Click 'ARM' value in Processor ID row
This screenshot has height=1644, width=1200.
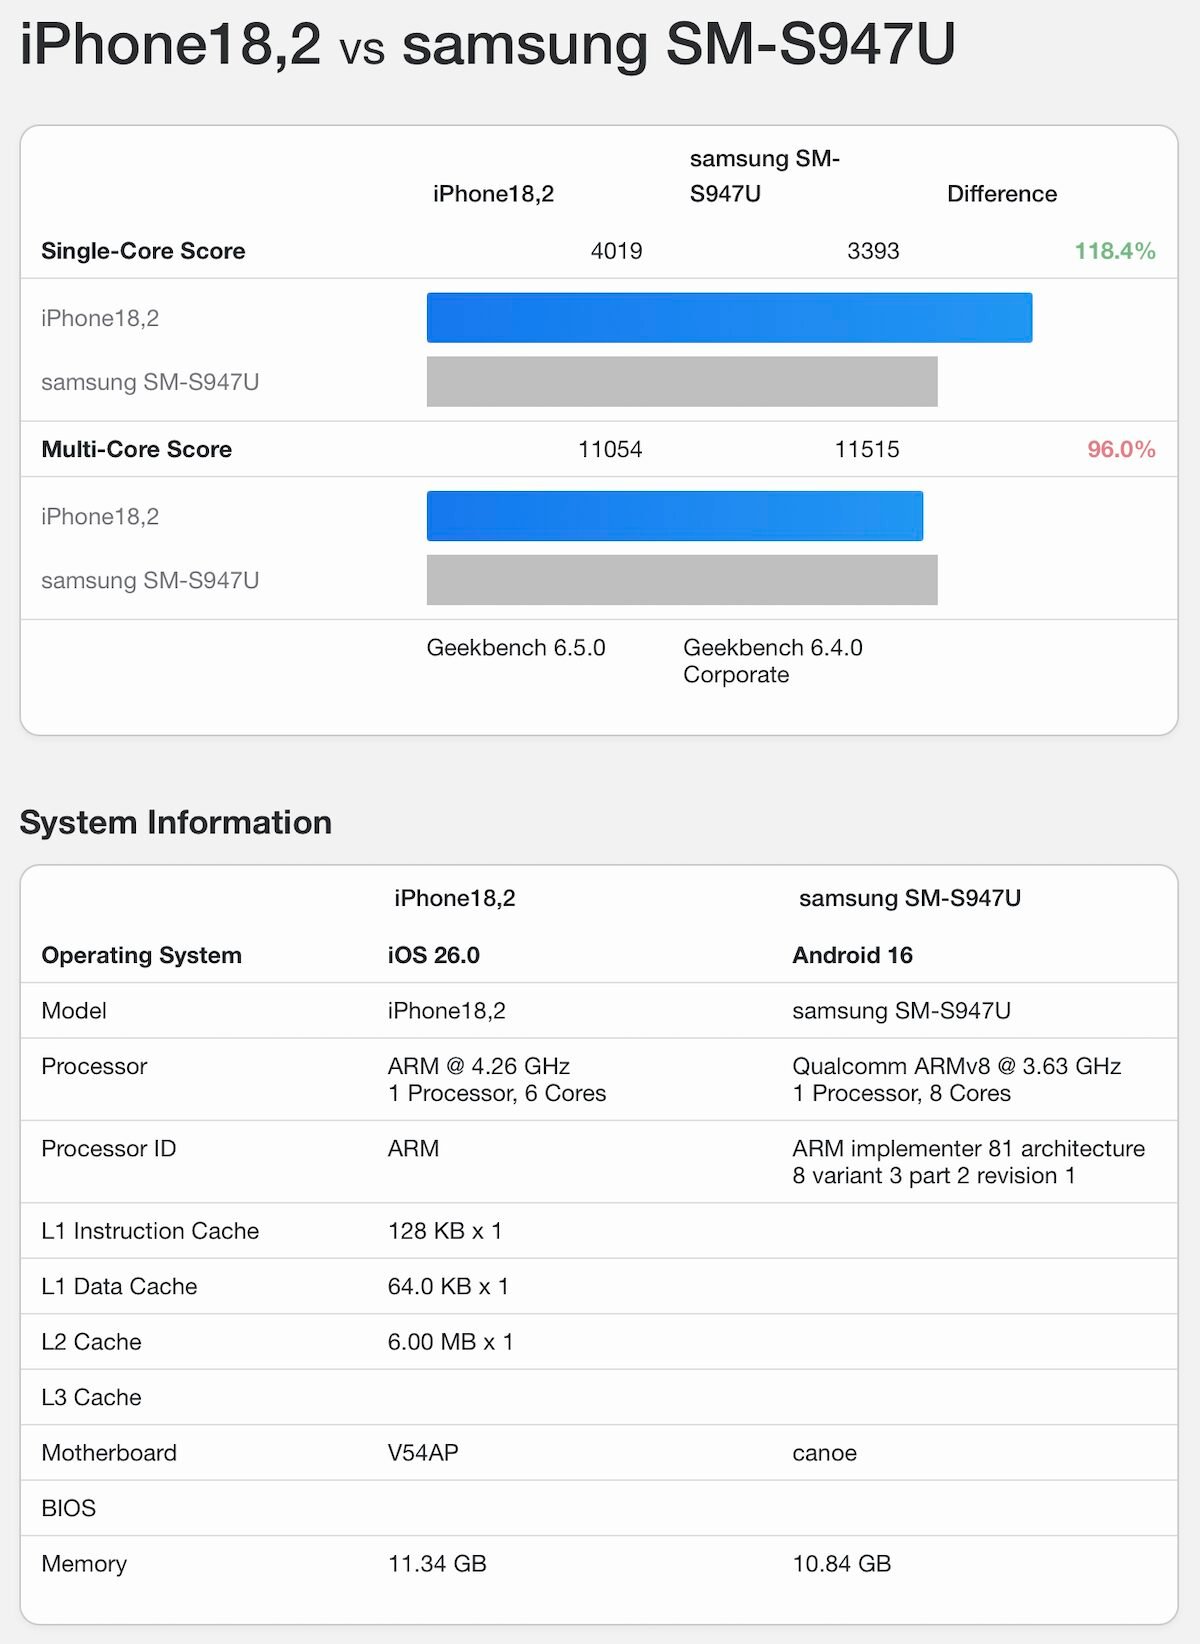pyautogui.click(x=414, y=1149)
